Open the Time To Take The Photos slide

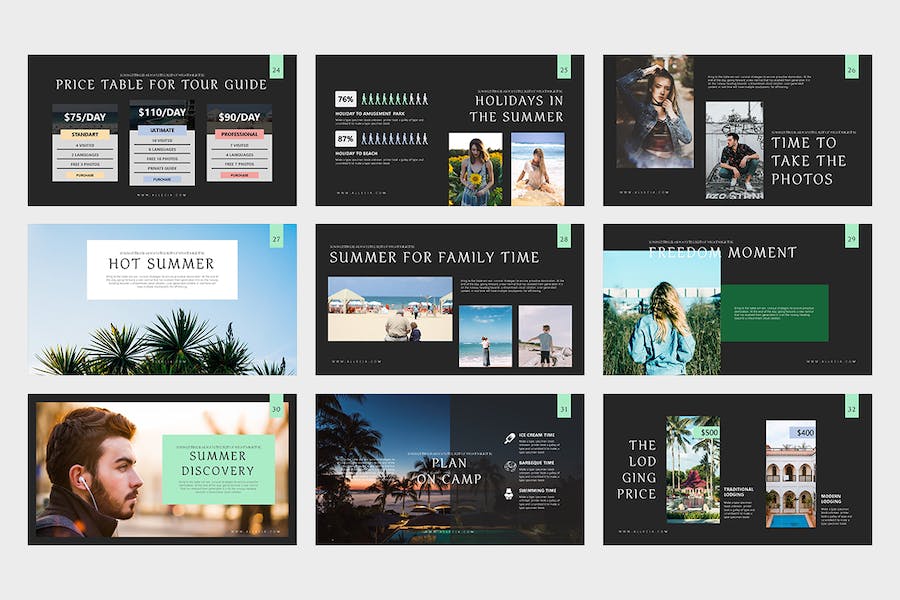[x=738, y=130]
